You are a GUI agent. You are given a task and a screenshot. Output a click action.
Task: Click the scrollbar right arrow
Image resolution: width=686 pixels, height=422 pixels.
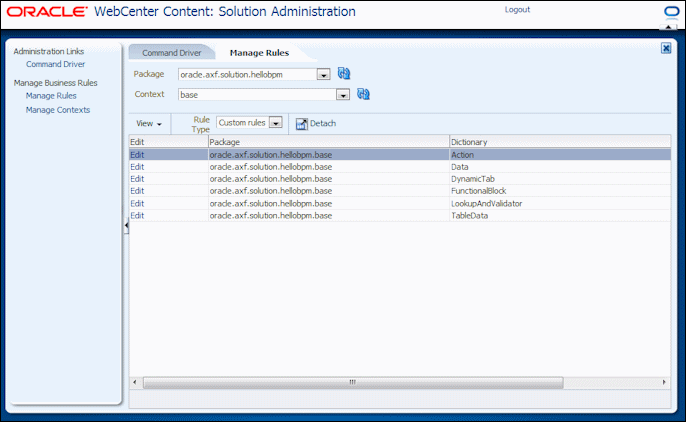(664, 383)
